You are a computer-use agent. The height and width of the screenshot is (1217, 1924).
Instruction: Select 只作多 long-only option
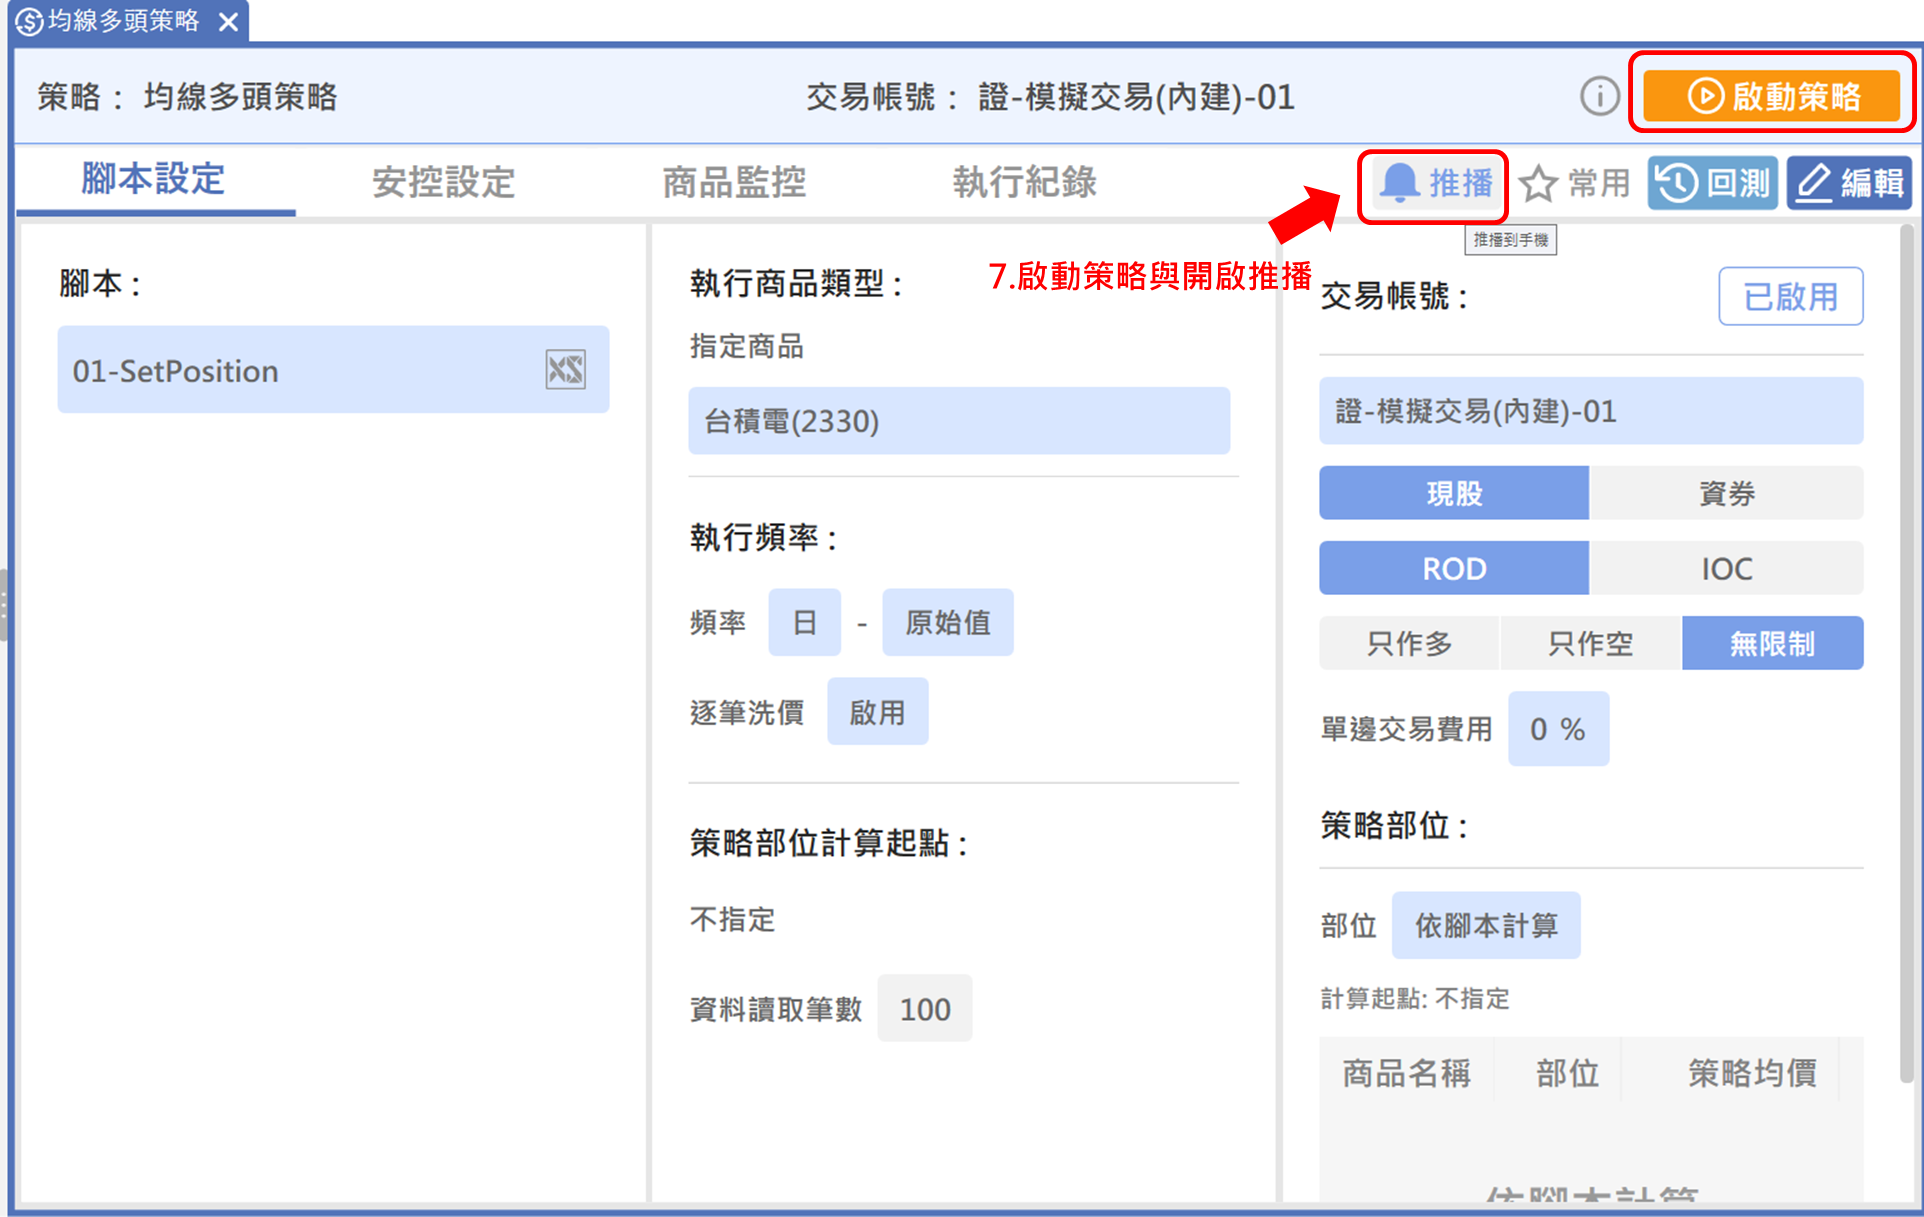[x=1408, y=644]
